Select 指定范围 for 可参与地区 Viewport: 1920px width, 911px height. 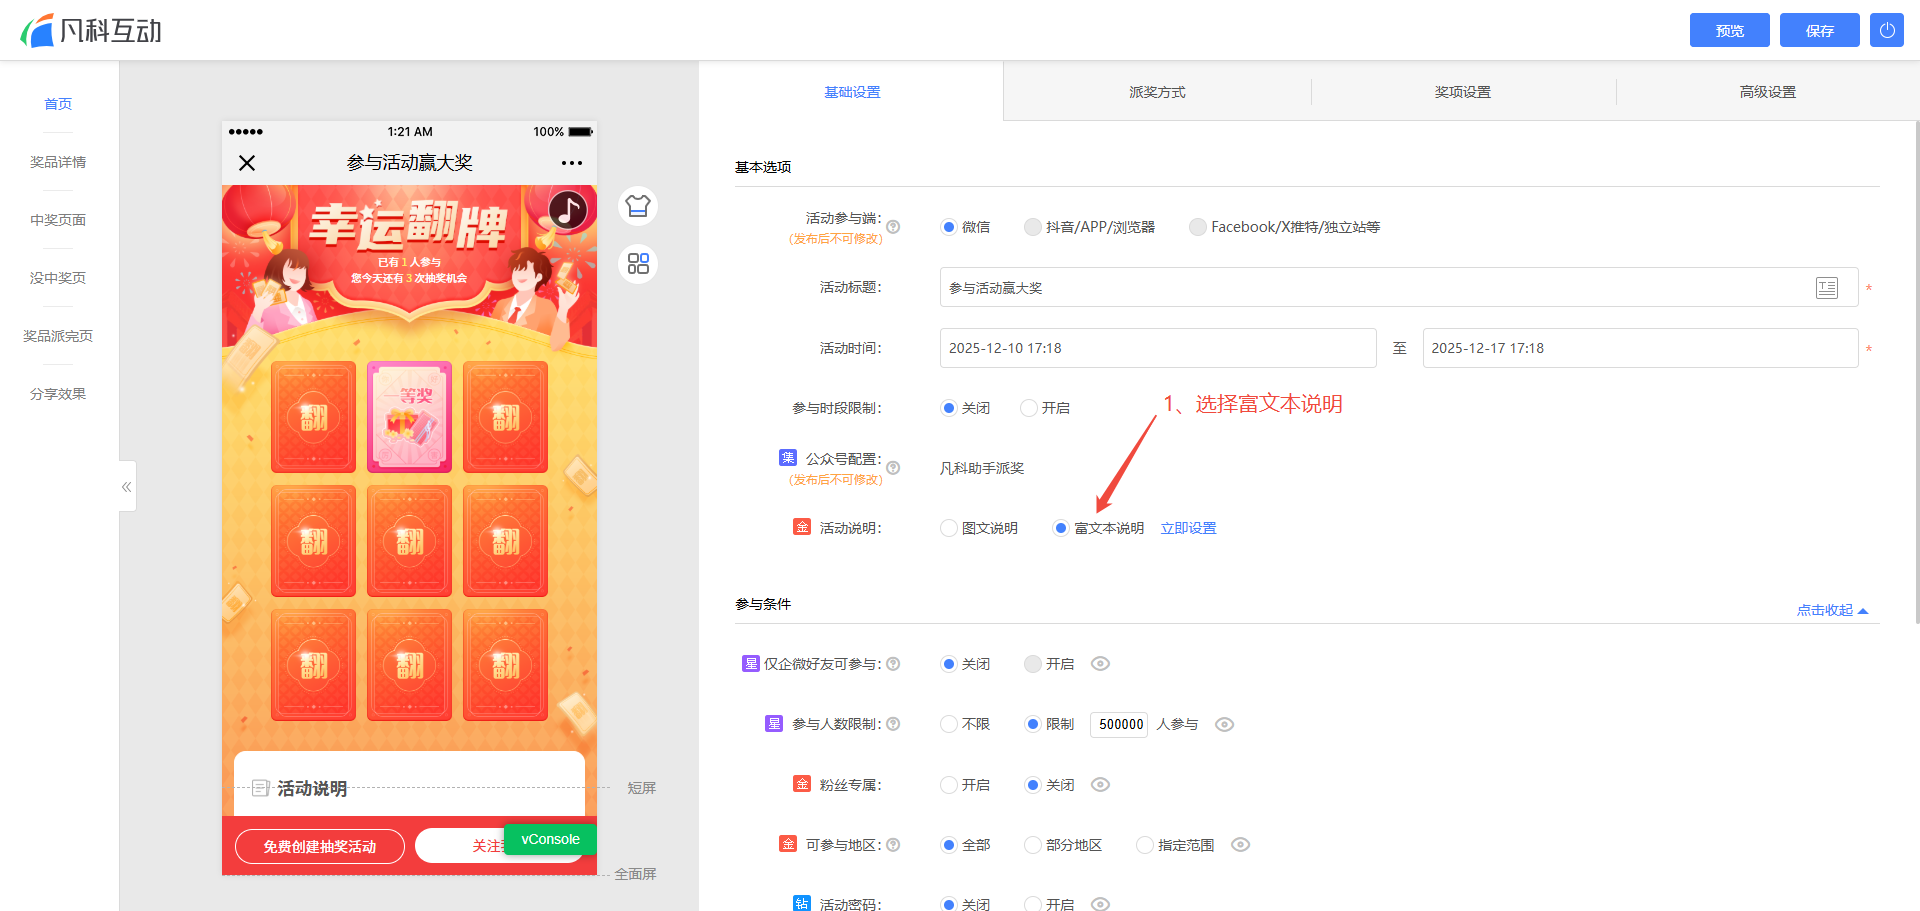(x=1145, y=845)
